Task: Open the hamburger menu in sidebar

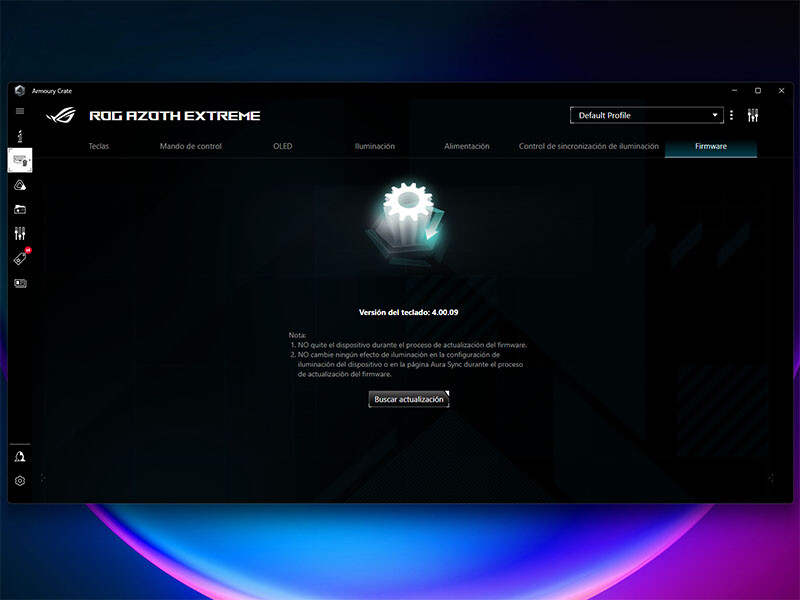Action: click(20, 111)
